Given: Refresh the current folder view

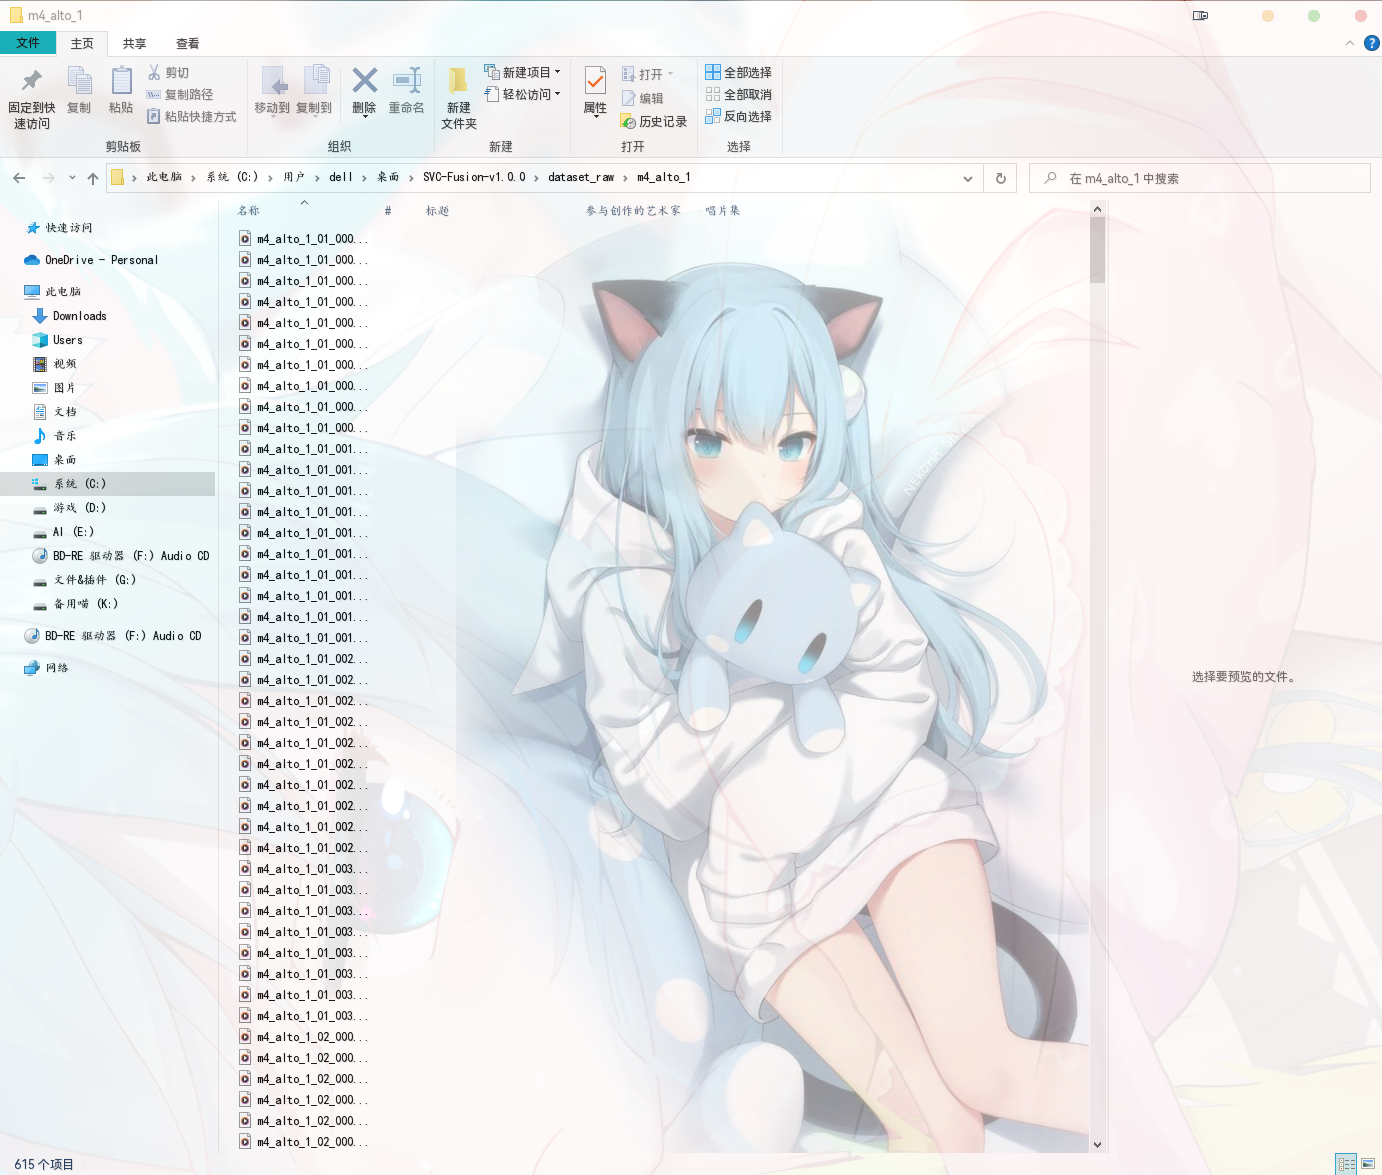Looking at the screenshot, I should tap(1001, 178).
